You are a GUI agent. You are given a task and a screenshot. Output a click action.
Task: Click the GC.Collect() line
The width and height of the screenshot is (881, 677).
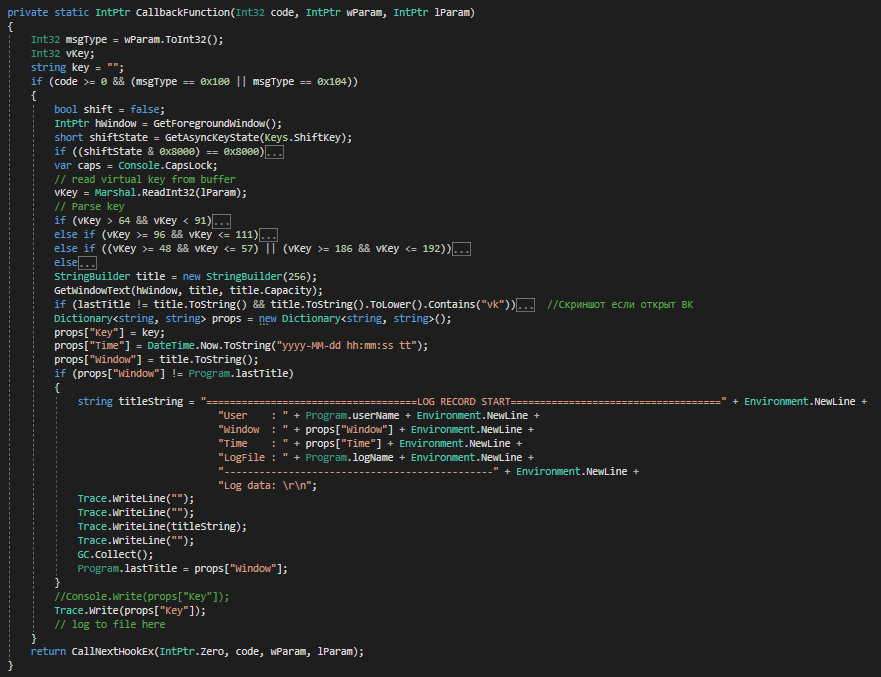coord(115,554)
